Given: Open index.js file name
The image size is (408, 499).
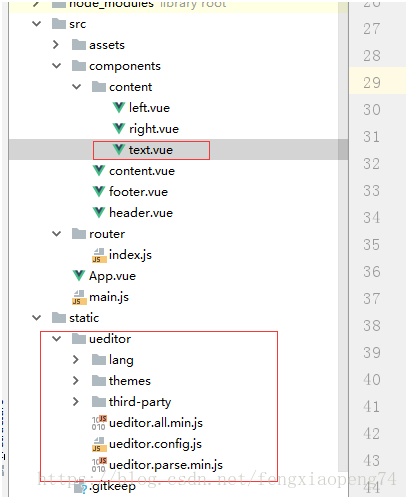Looking at the screenshot, I should click(130, 255).
